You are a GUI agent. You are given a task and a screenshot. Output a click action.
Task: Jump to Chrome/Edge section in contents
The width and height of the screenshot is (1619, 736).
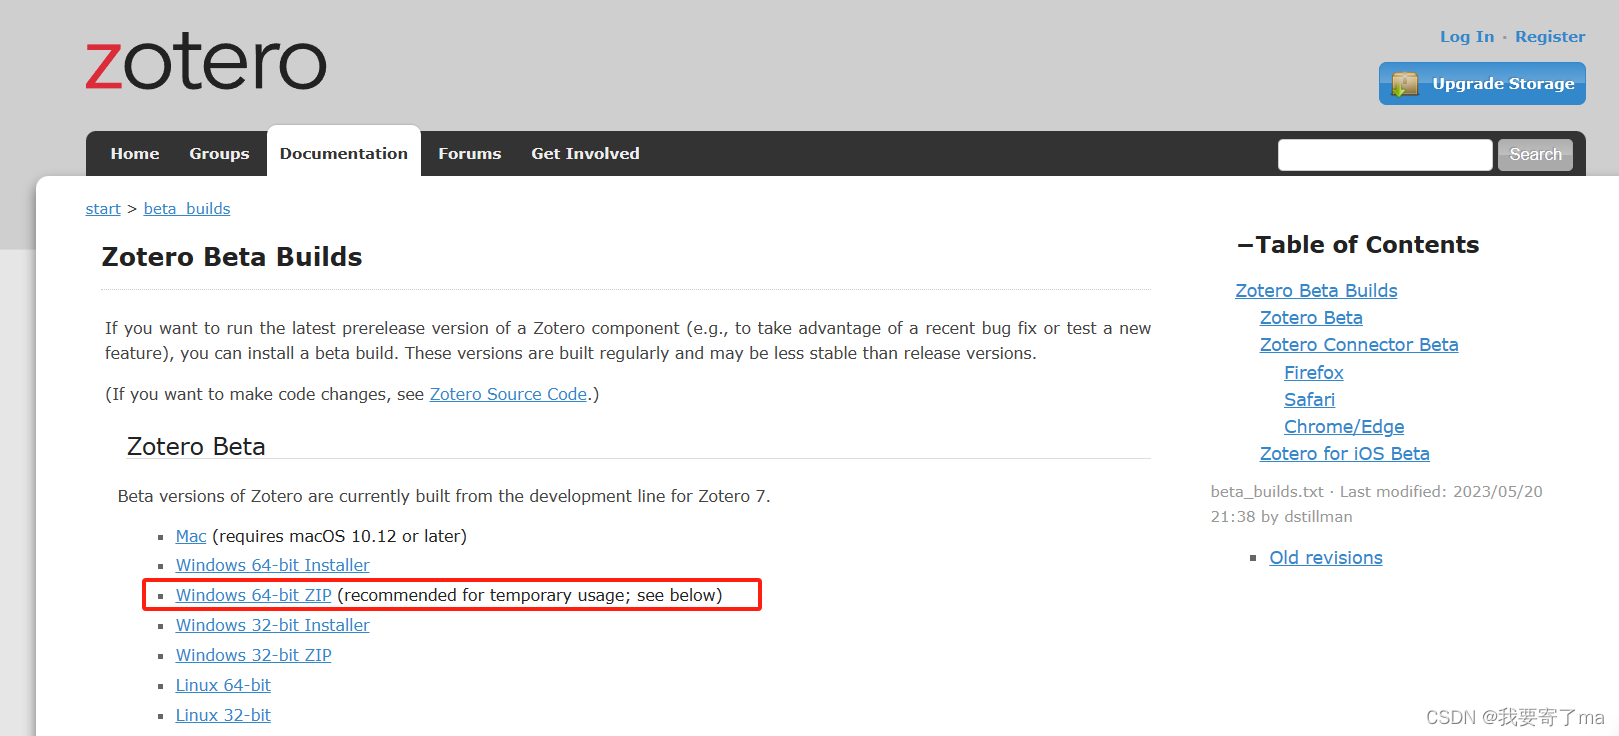pos(1344,426)
